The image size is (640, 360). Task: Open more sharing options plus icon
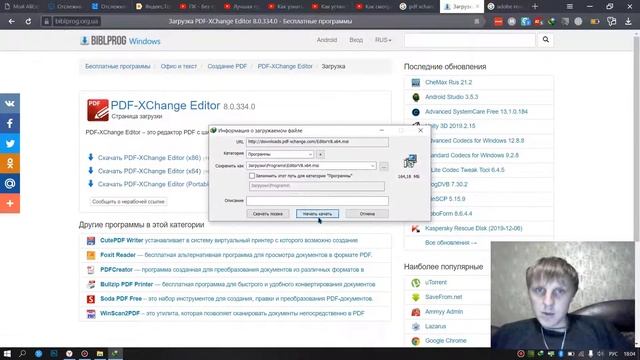coord(10,203)
